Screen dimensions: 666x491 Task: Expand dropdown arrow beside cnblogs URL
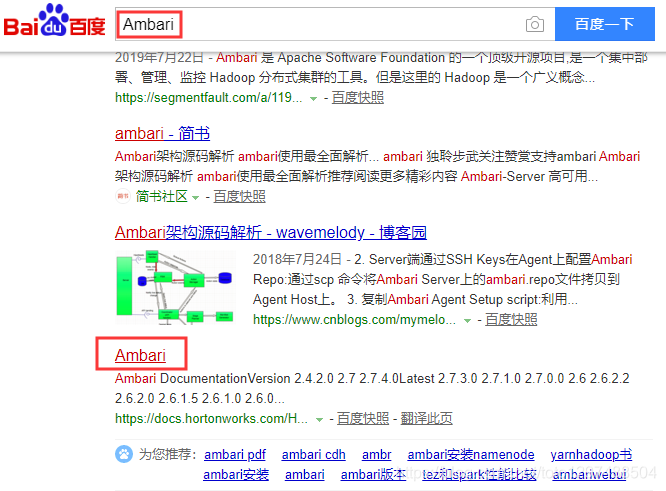point(467,321)
